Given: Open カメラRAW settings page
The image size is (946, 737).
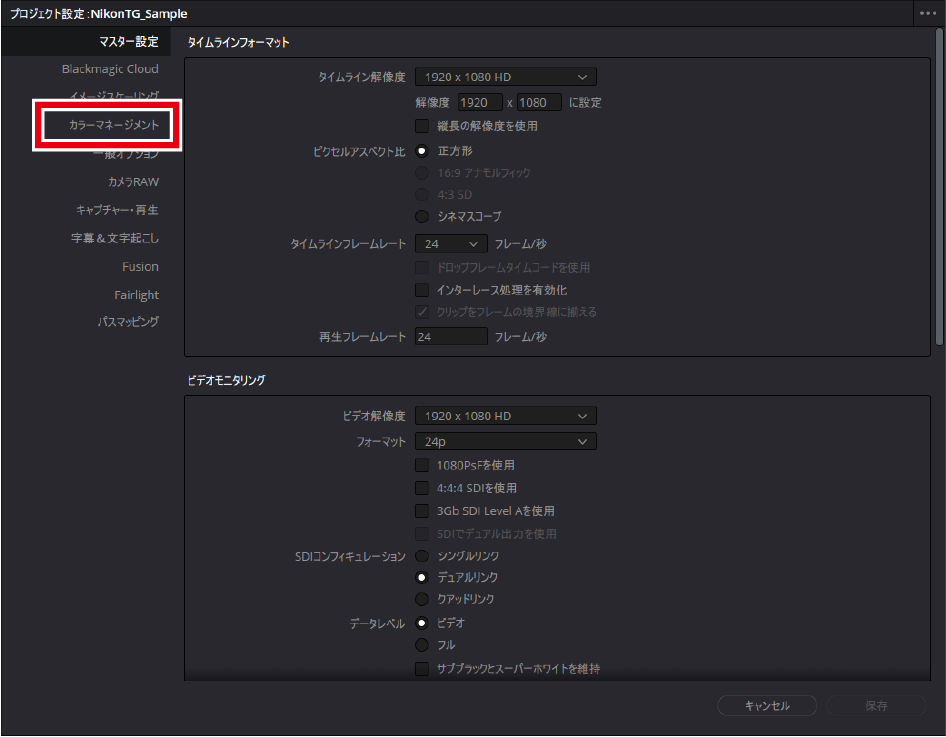Looking at the screenshot, I should point(133,182).
